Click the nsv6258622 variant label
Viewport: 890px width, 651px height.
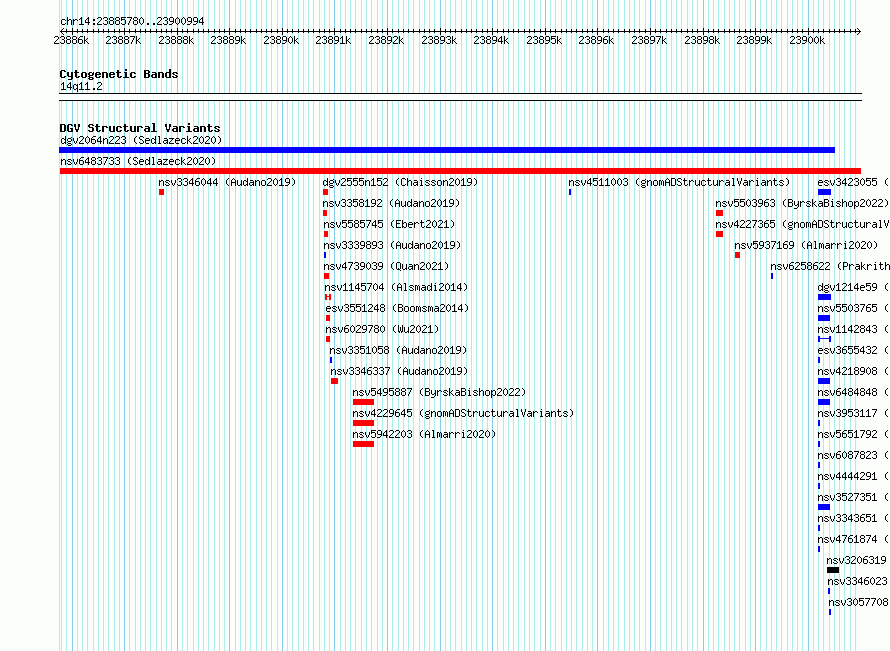pos(830,266)
